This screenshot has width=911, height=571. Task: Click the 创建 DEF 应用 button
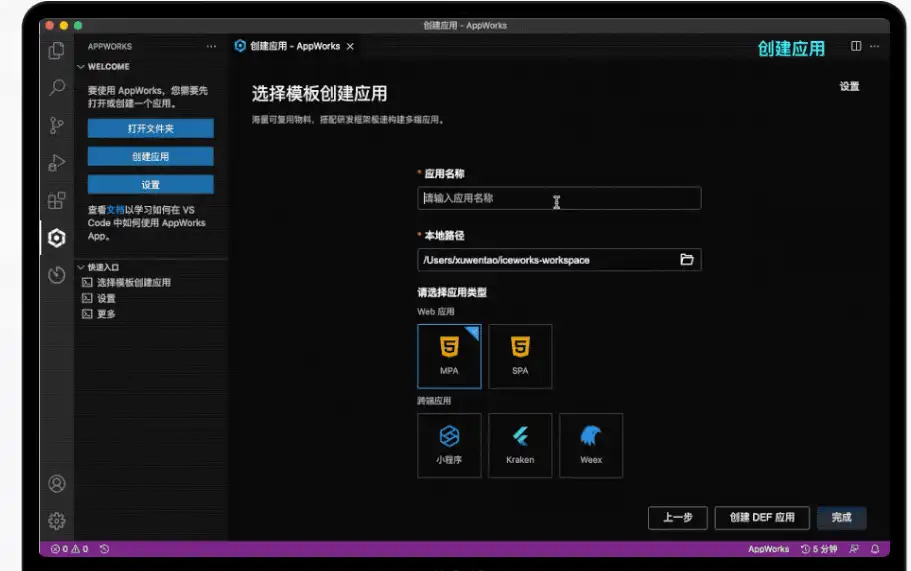[762, 518]
